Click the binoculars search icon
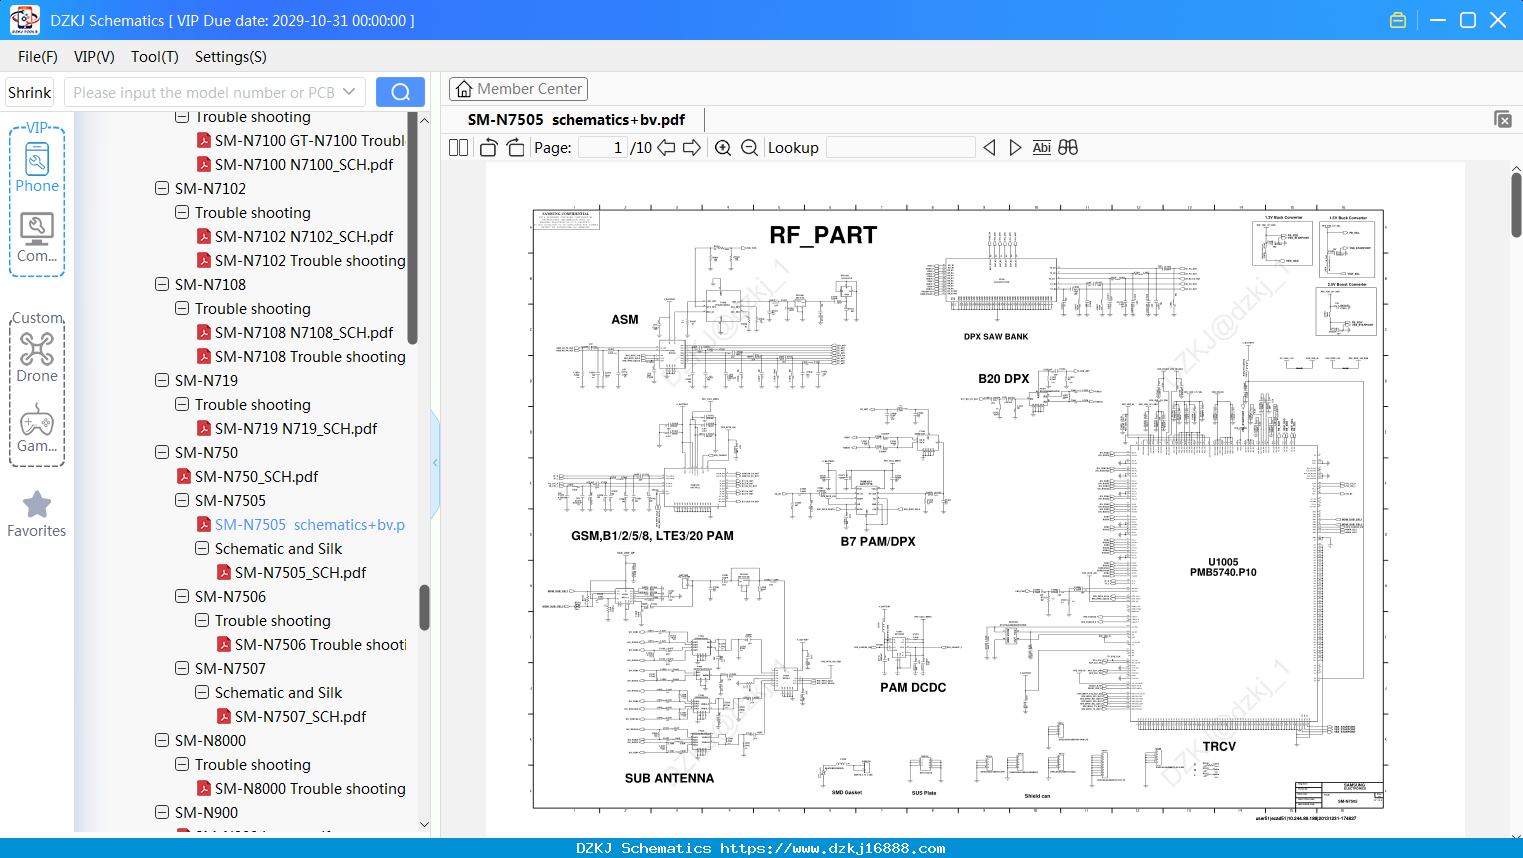1523x858 pixels. [x=1068, y=148]
